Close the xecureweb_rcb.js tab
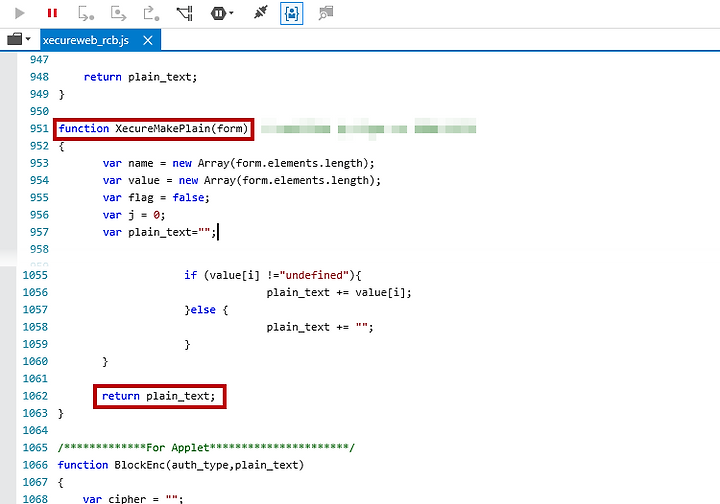 coord(148,40)
